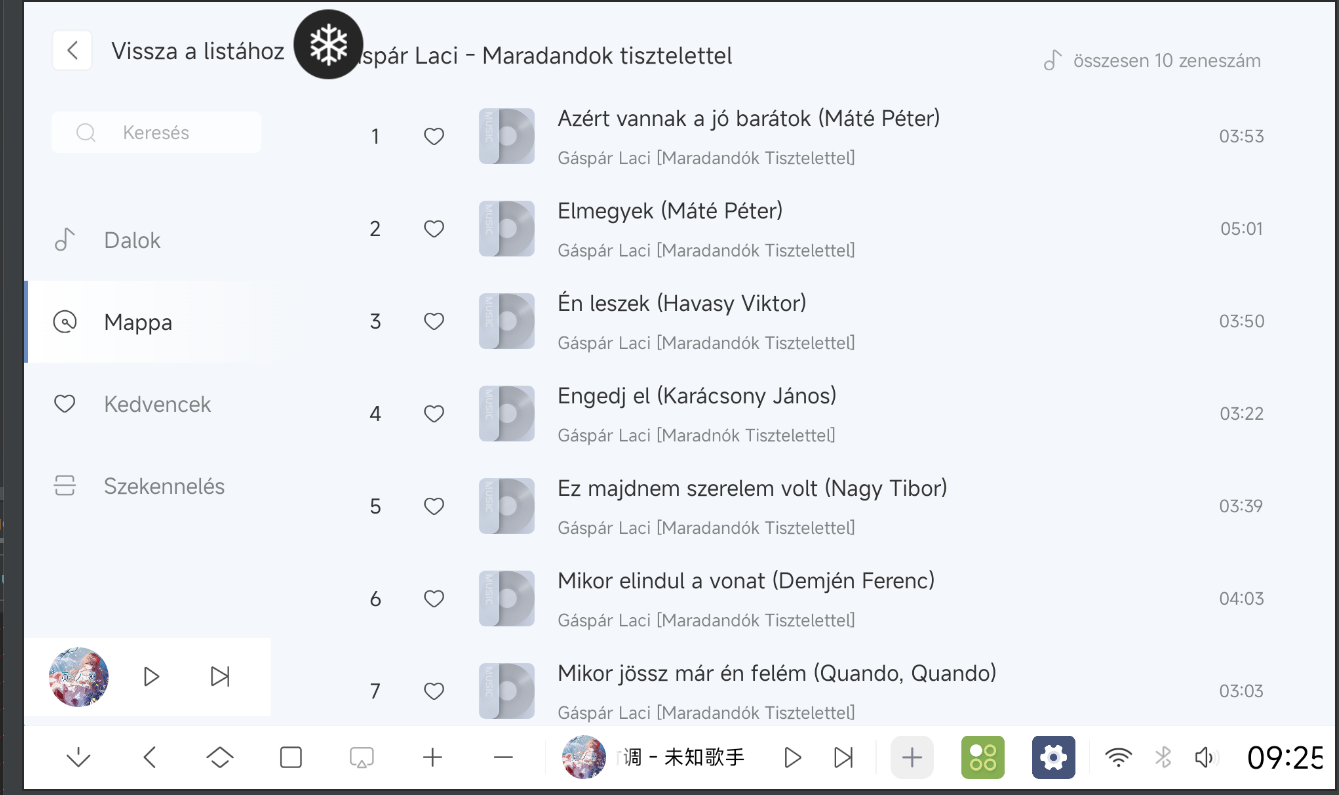Go back to the list with arrow

tap(73, 50)
